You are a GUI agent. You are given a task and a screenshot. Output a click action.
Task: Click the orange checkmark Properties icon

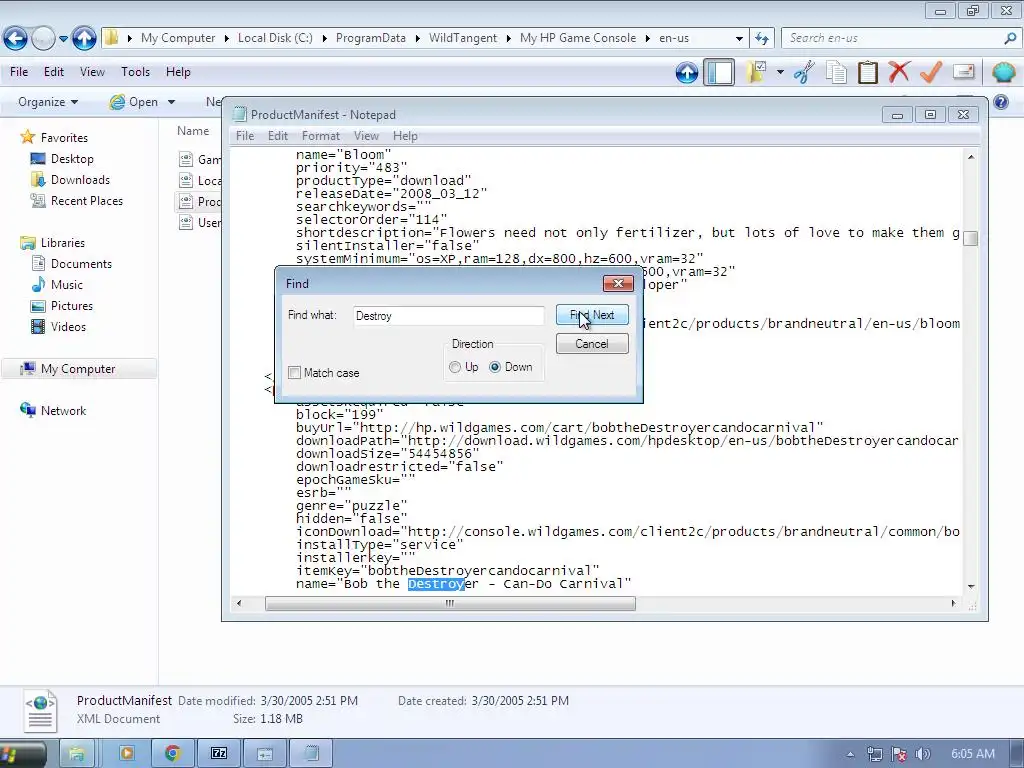pos(931,71)
